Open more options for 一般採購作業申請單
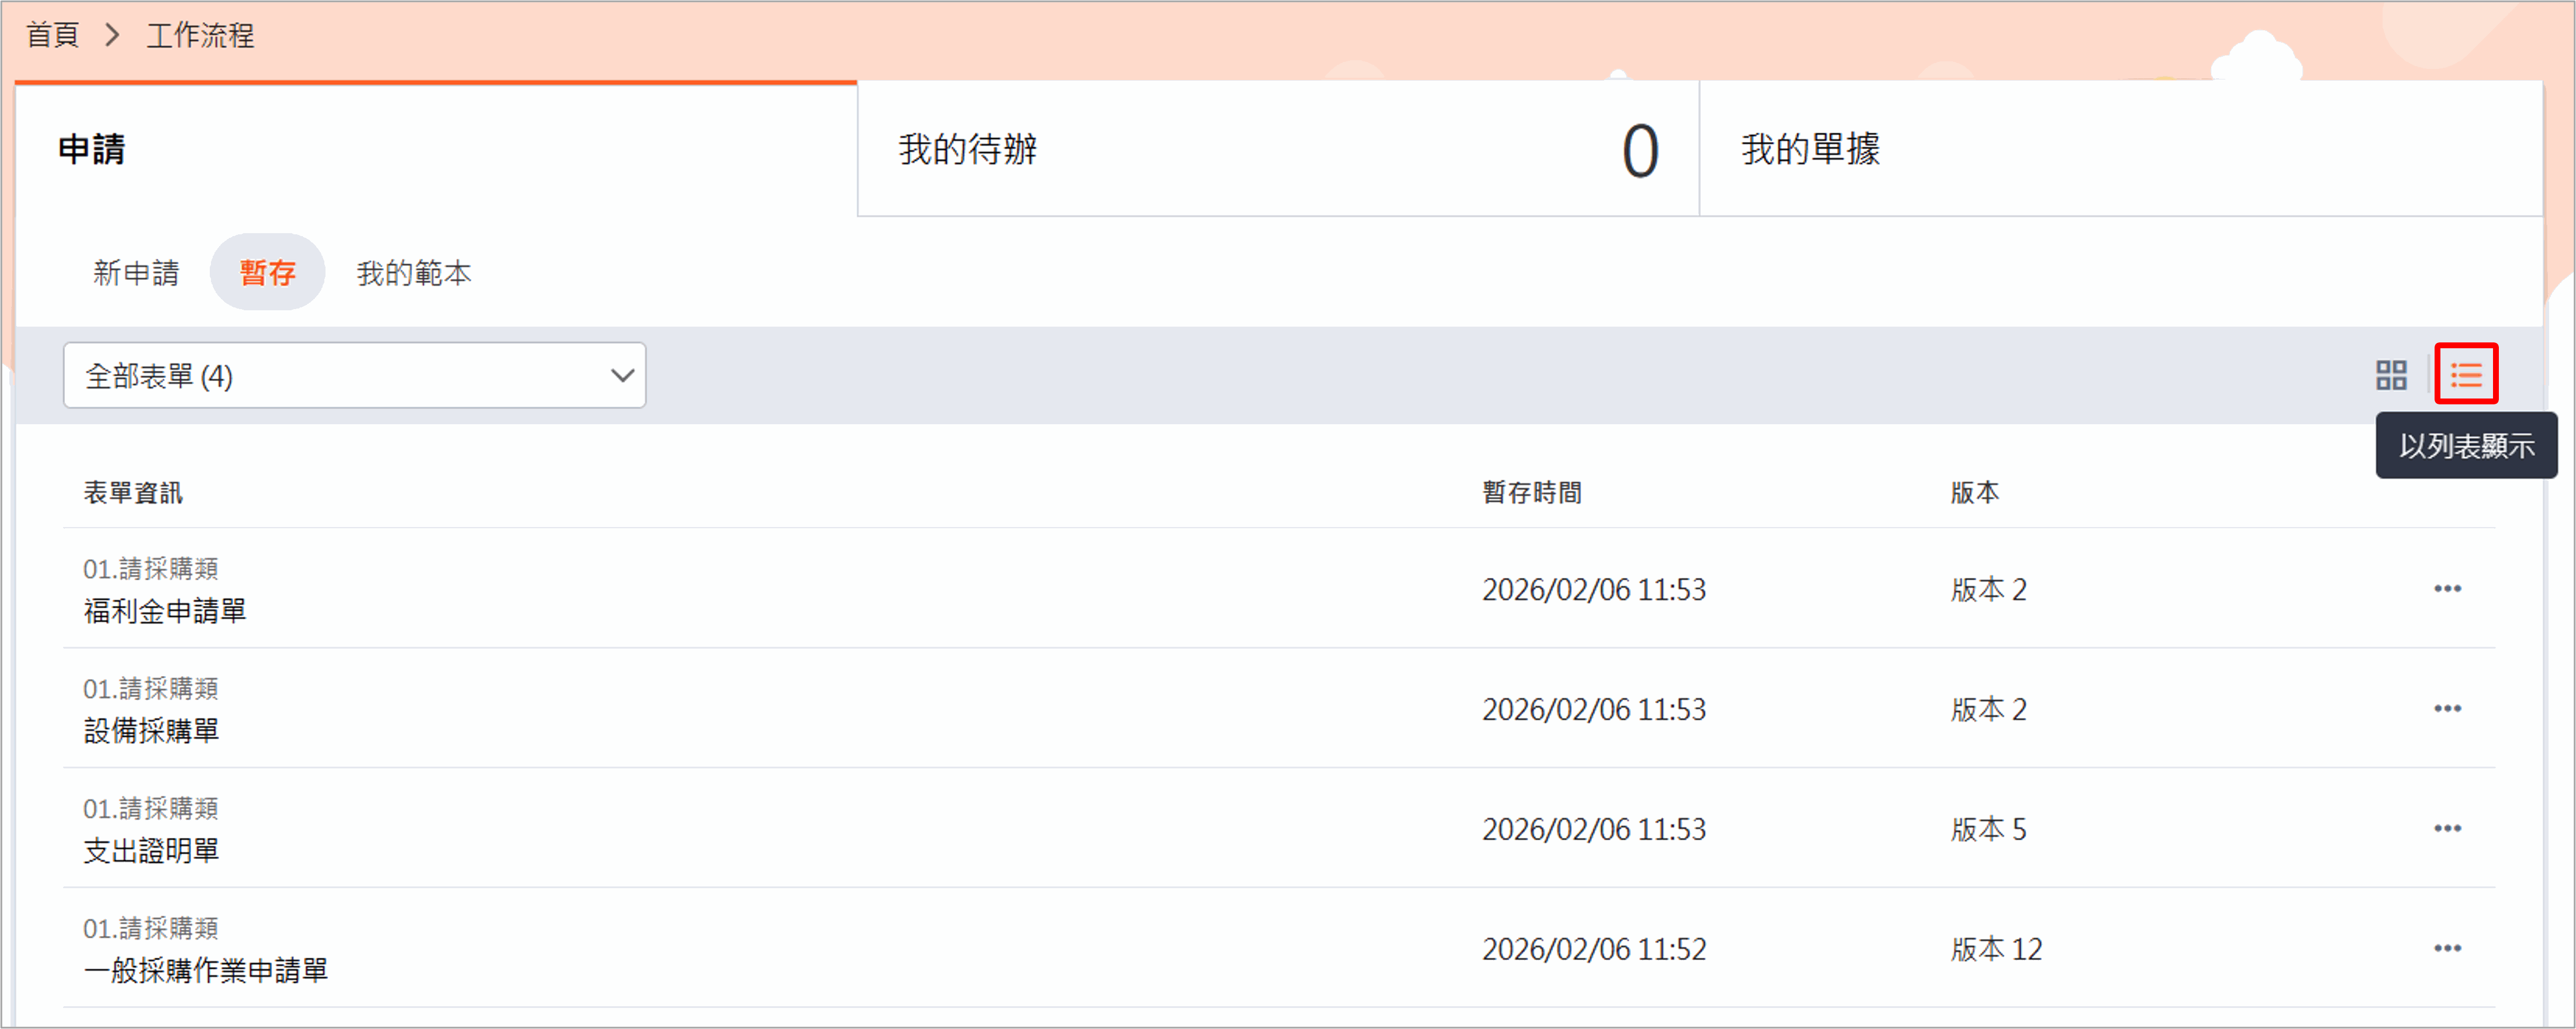The height and width of the screenshot is (1029, 2576). click(2446, 949)
